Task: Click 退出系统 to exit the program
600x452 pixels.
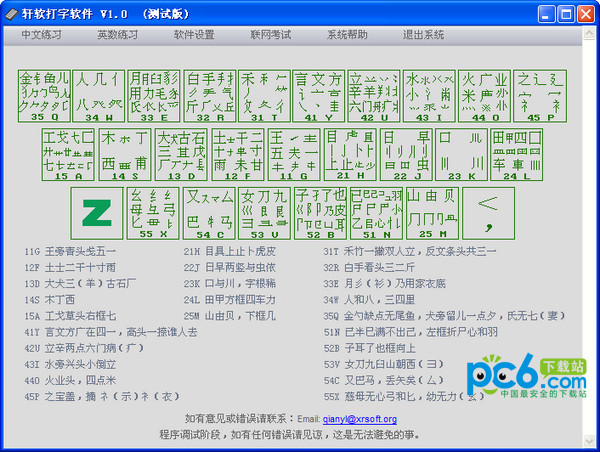Action: point(423,34)
